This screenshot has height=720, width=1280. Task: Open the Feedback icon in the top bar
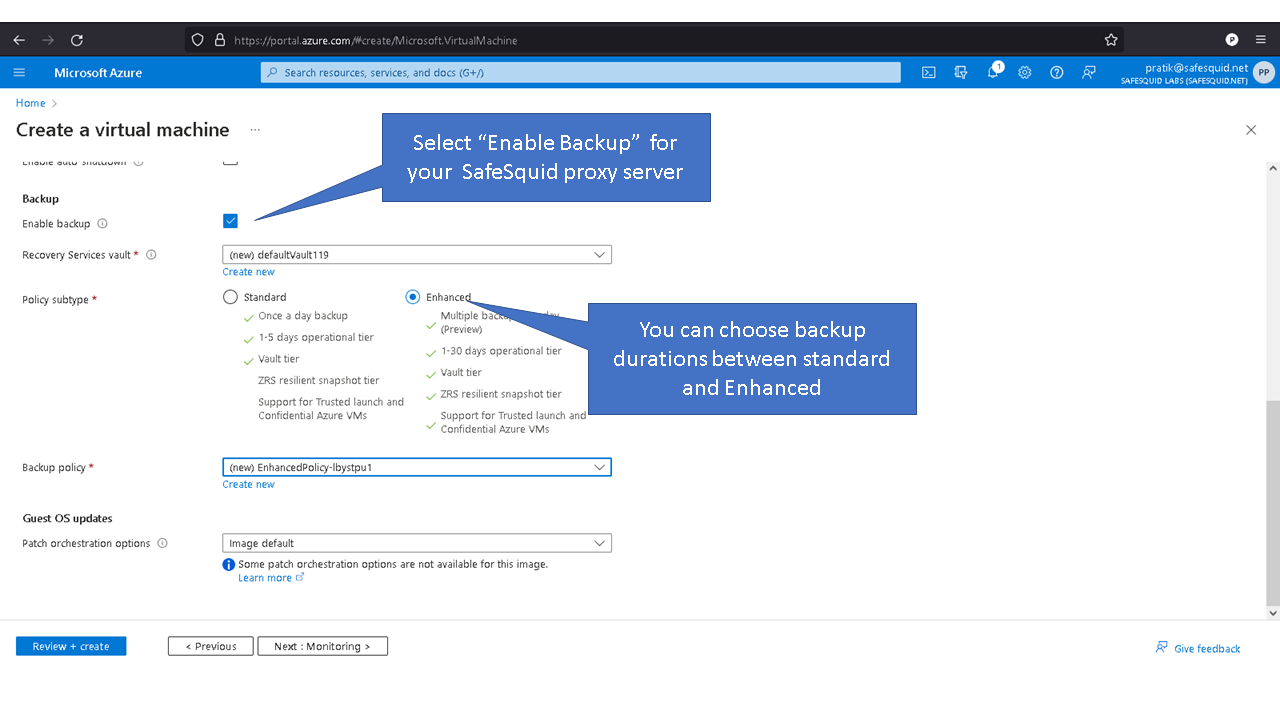[1089, 73]
